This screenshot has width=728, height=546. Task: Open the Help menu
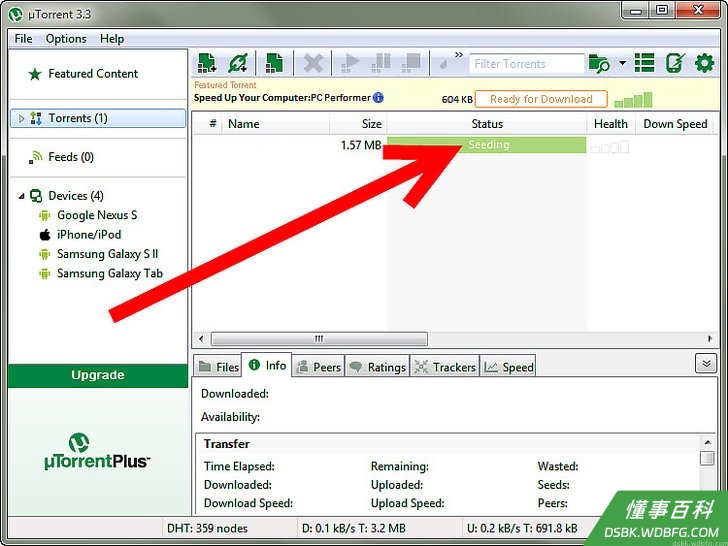click(112, 39)
